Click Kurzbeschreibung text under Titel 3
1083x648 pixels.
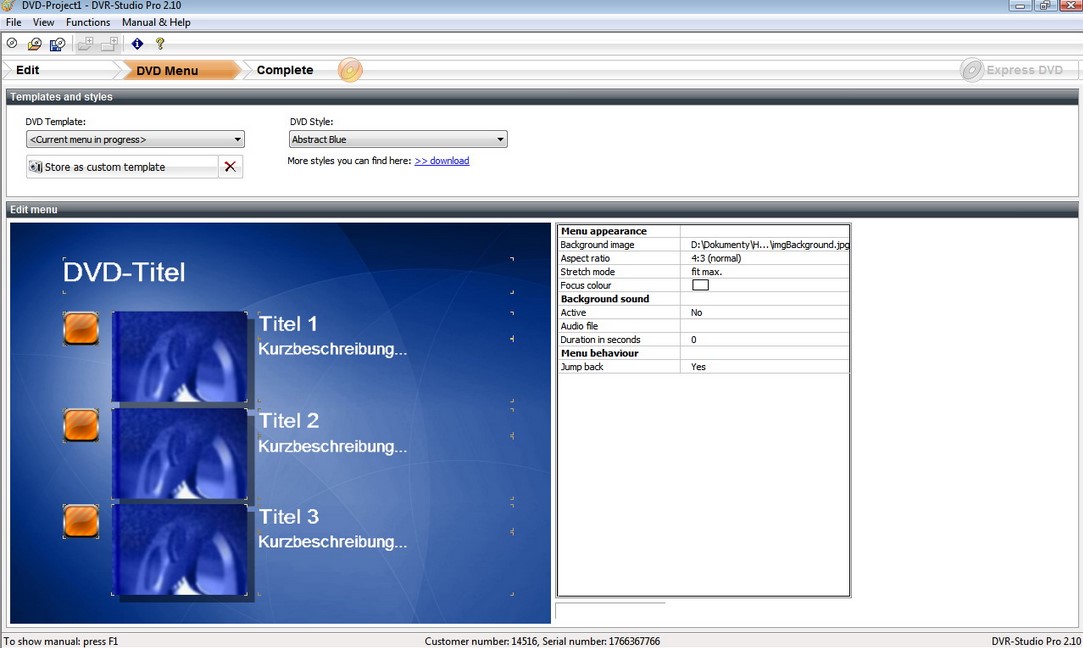tap(332, 542)
